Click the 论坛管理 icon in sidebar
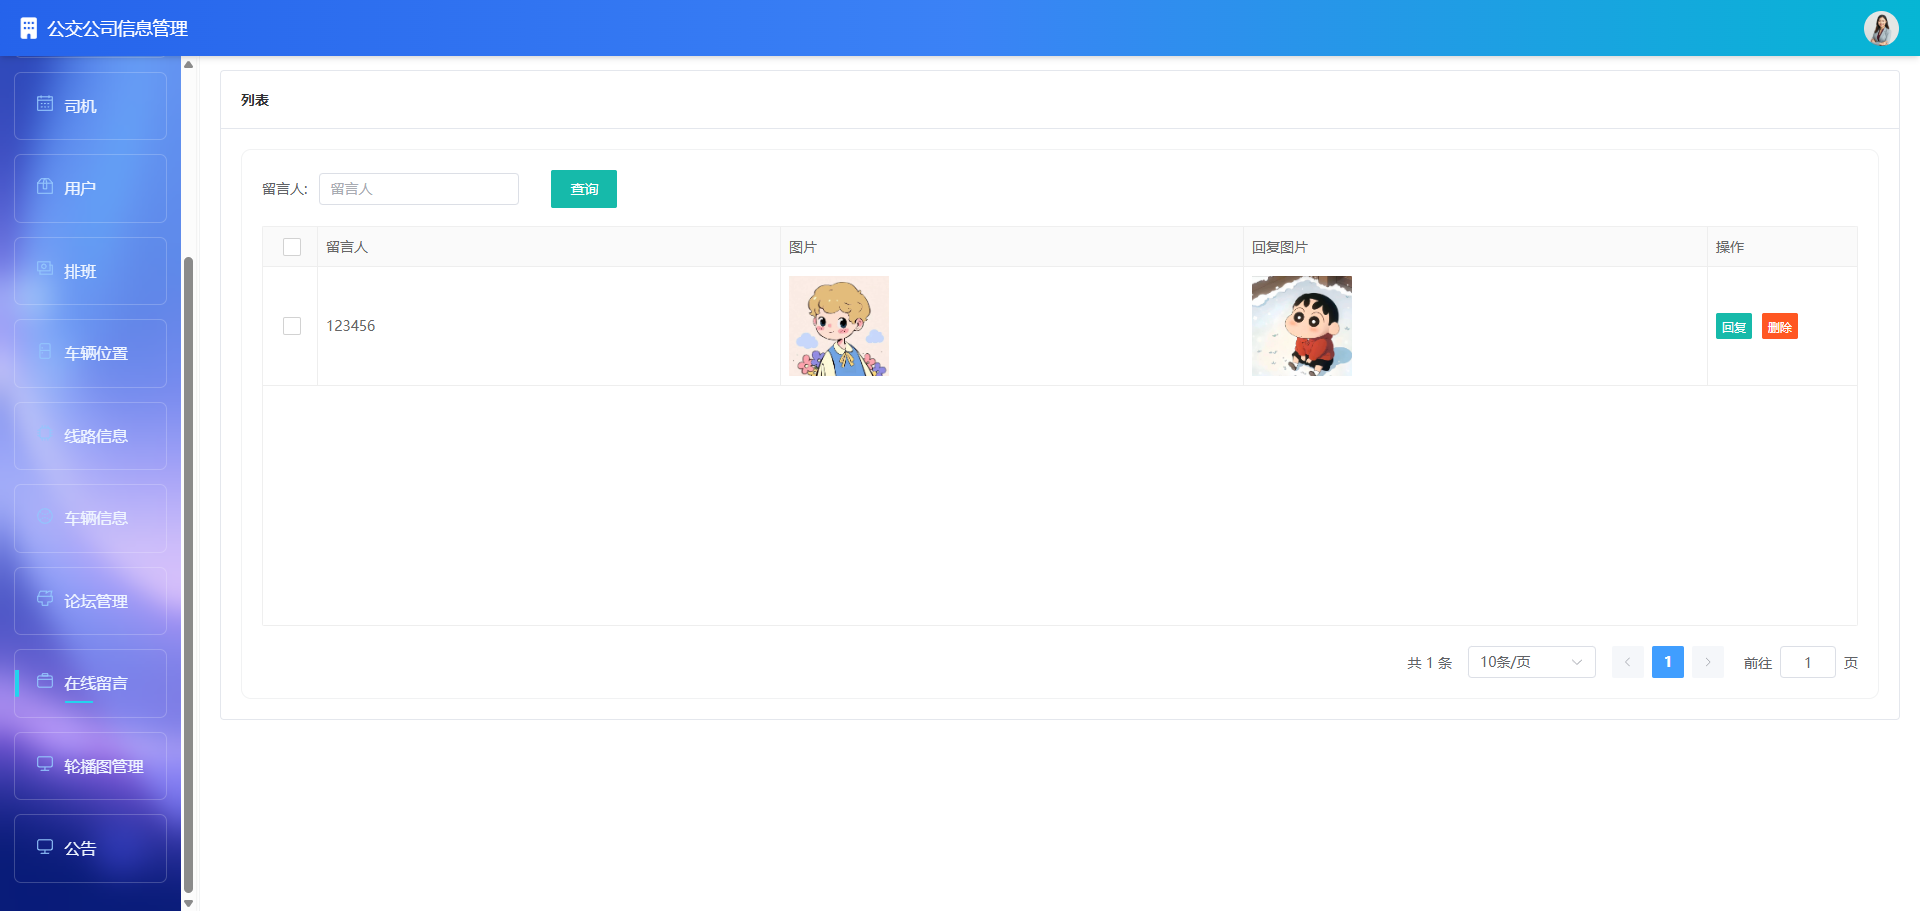 [45, 599]
